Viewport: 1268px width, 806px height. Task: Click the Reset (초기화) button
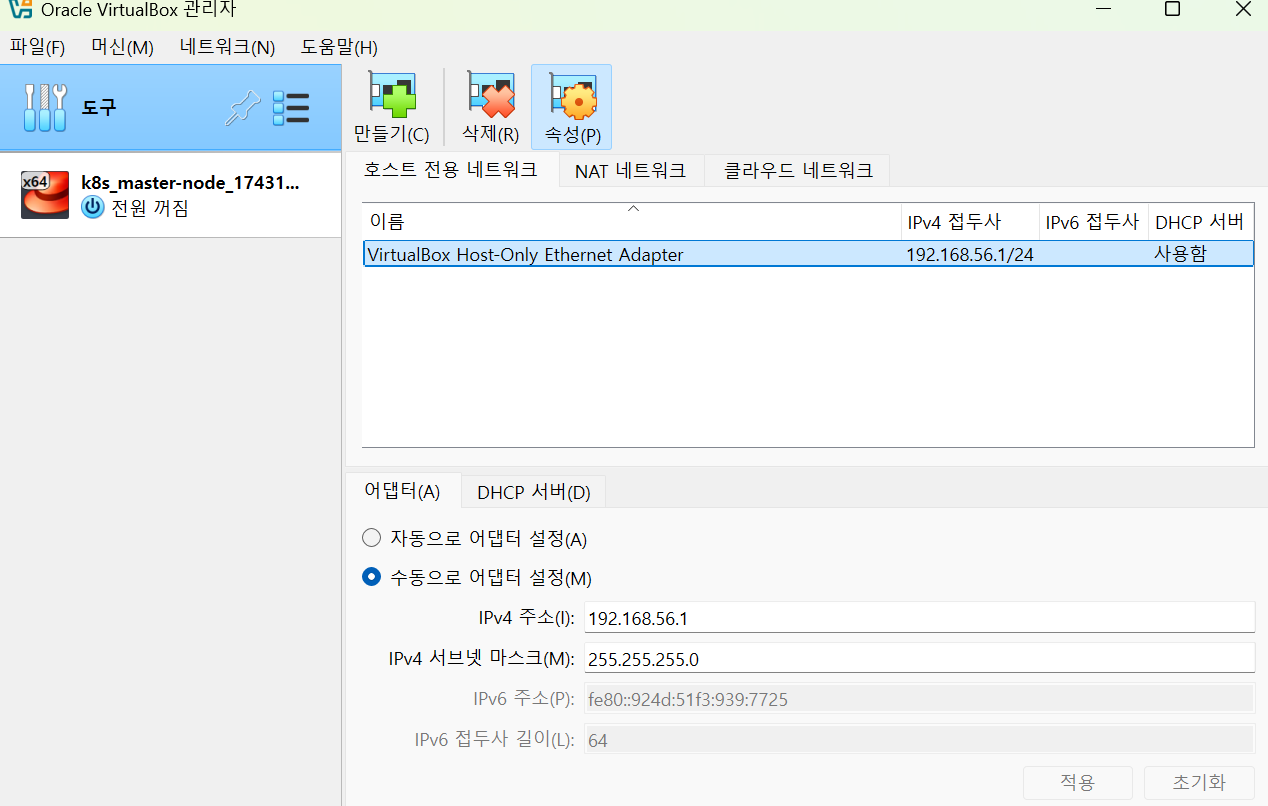(1199, 782)
